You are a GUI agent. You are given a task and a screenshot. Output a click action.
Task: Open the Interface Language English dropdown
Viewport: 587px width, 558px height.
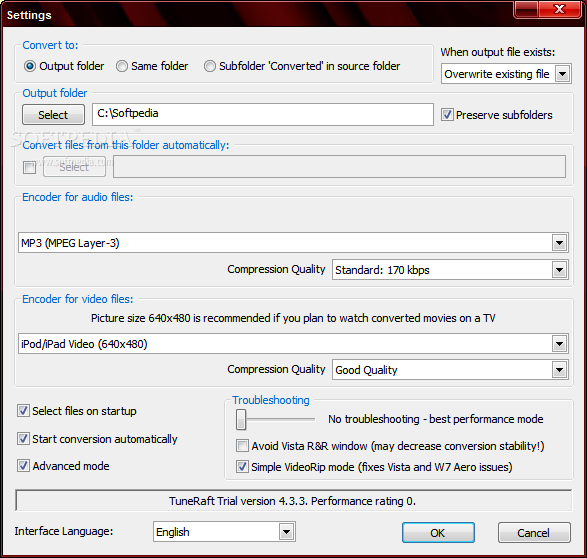tap(224, 532)
